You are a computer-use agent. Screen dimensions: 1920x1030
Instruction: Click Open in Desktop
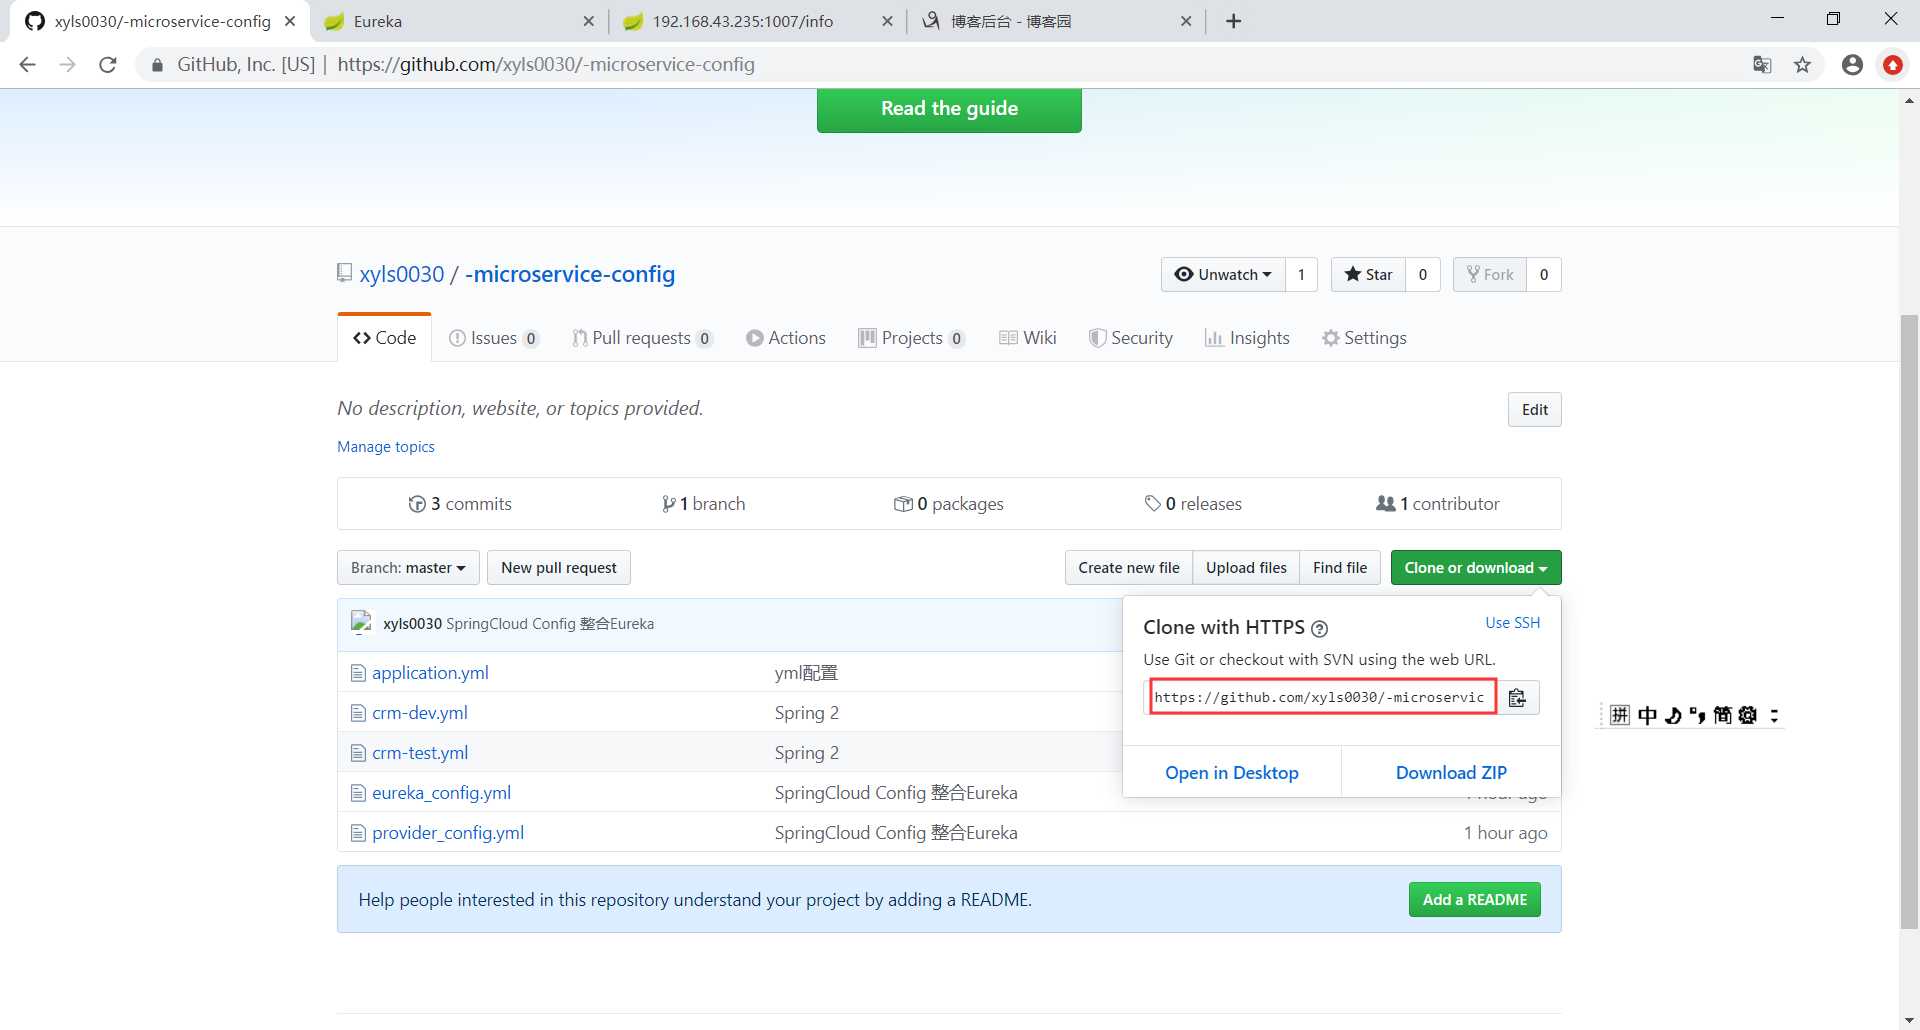click(1232, 773)
